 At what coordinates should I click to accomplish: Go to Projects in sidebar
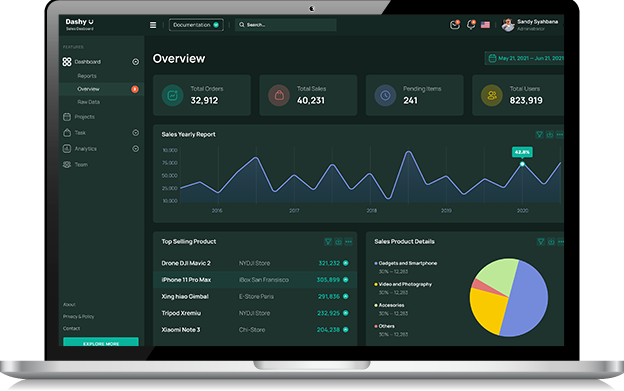84,117
